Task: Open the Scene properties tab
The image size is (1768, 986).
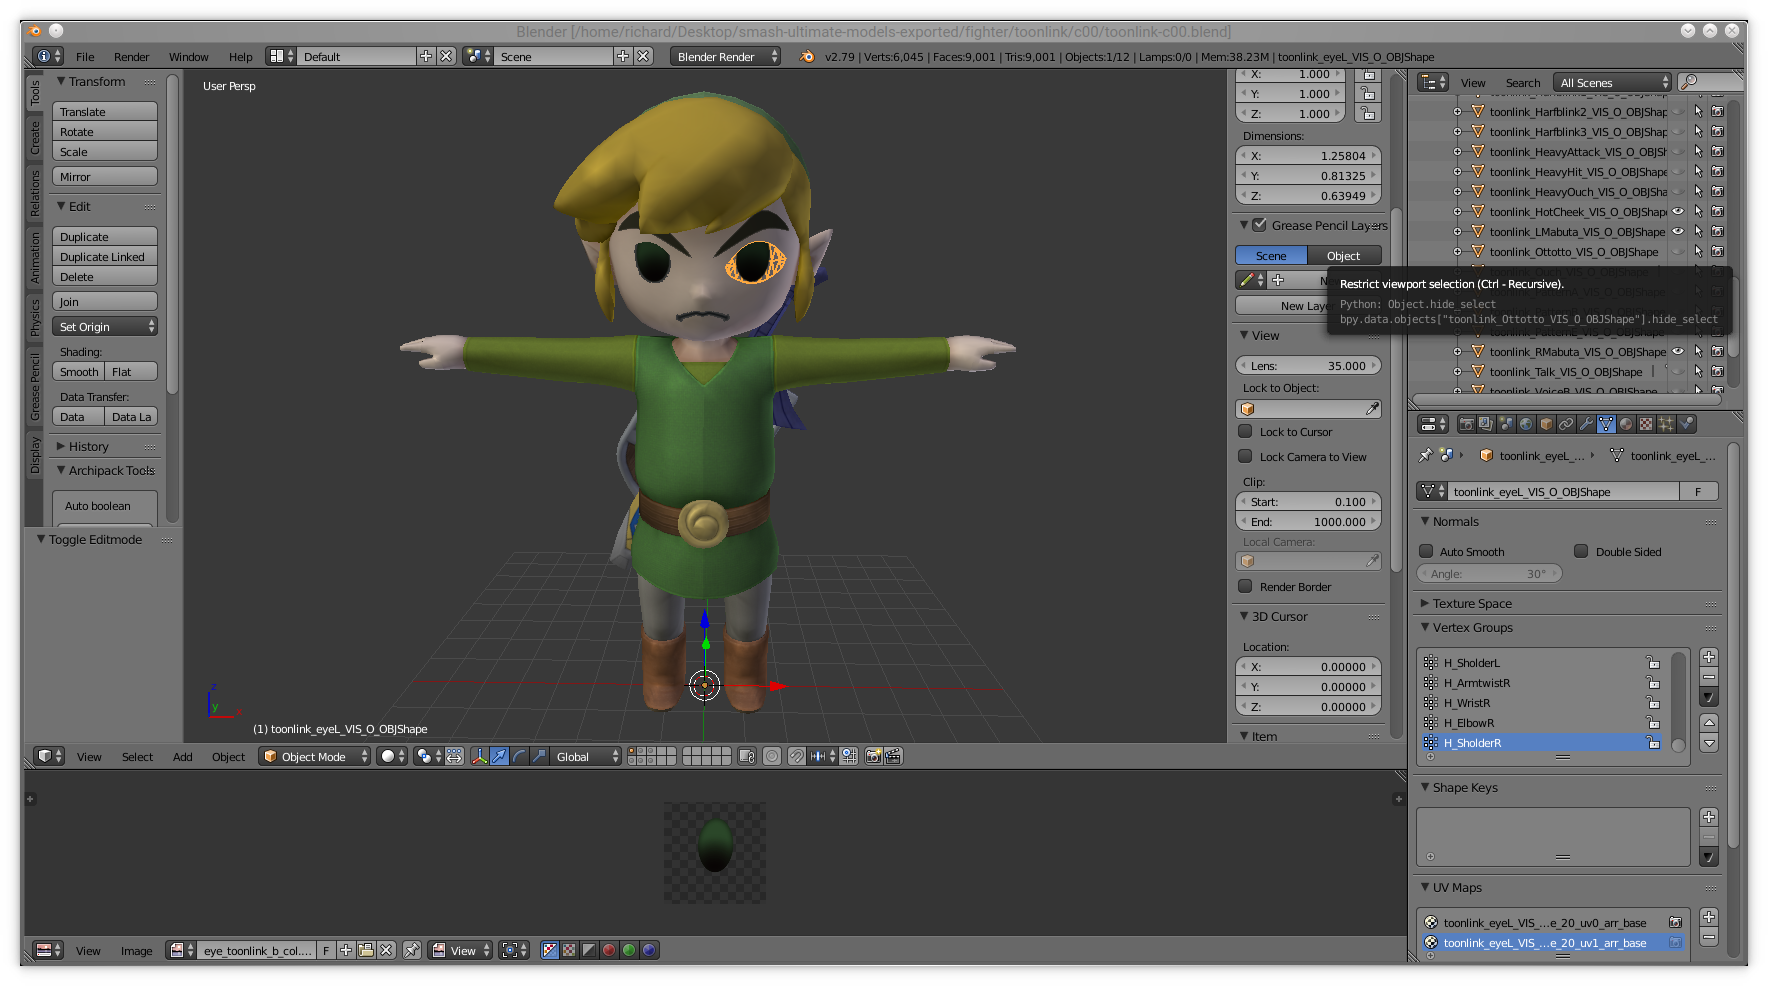Action: click(1506, 424)
